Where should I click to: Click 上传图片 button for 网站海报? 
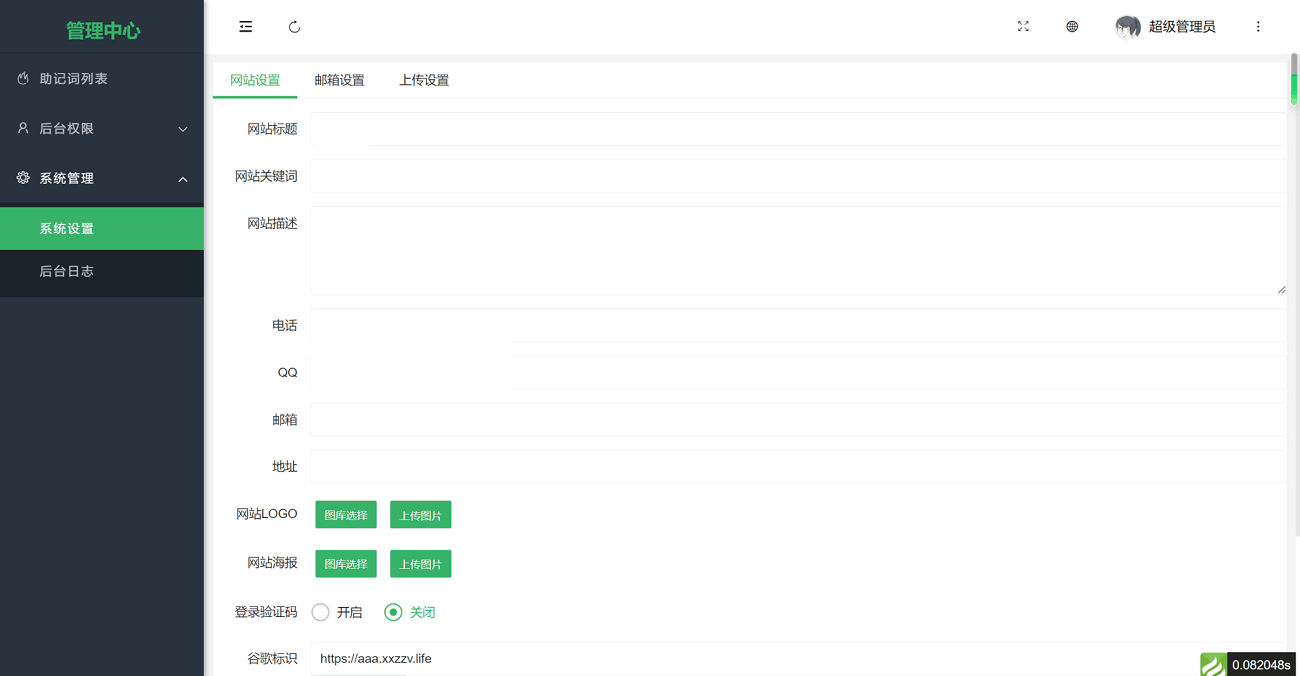420,564
